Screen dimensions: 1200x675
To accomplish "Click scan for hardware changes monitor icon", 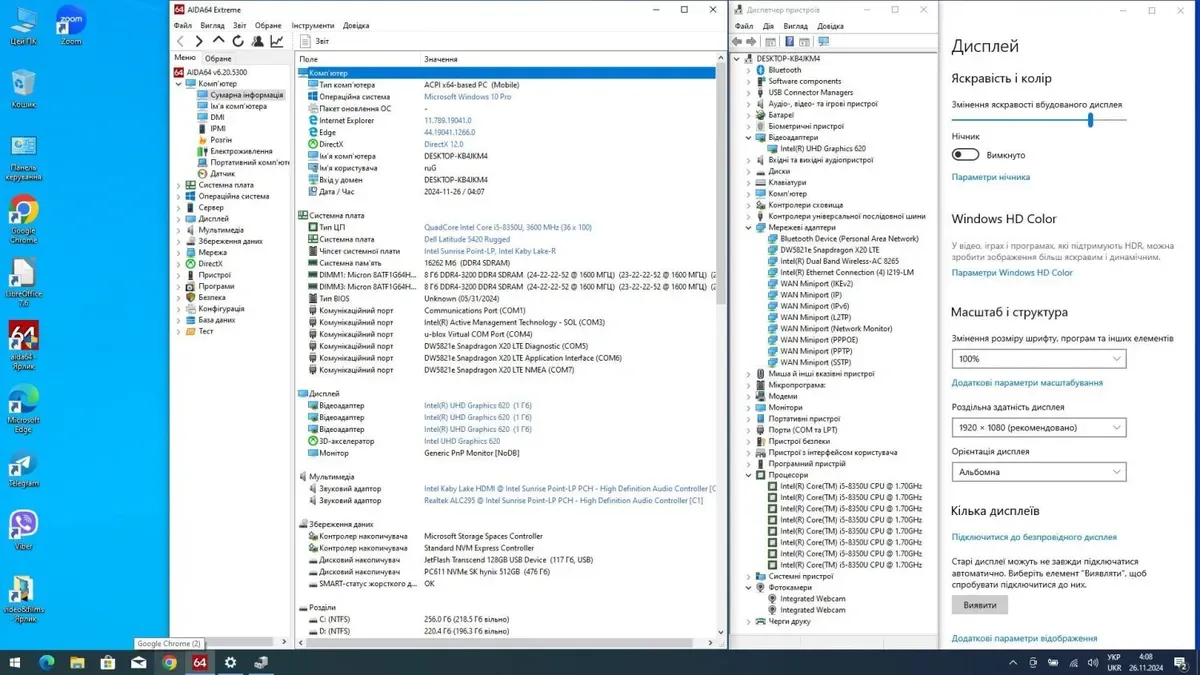I will (824, 42).
